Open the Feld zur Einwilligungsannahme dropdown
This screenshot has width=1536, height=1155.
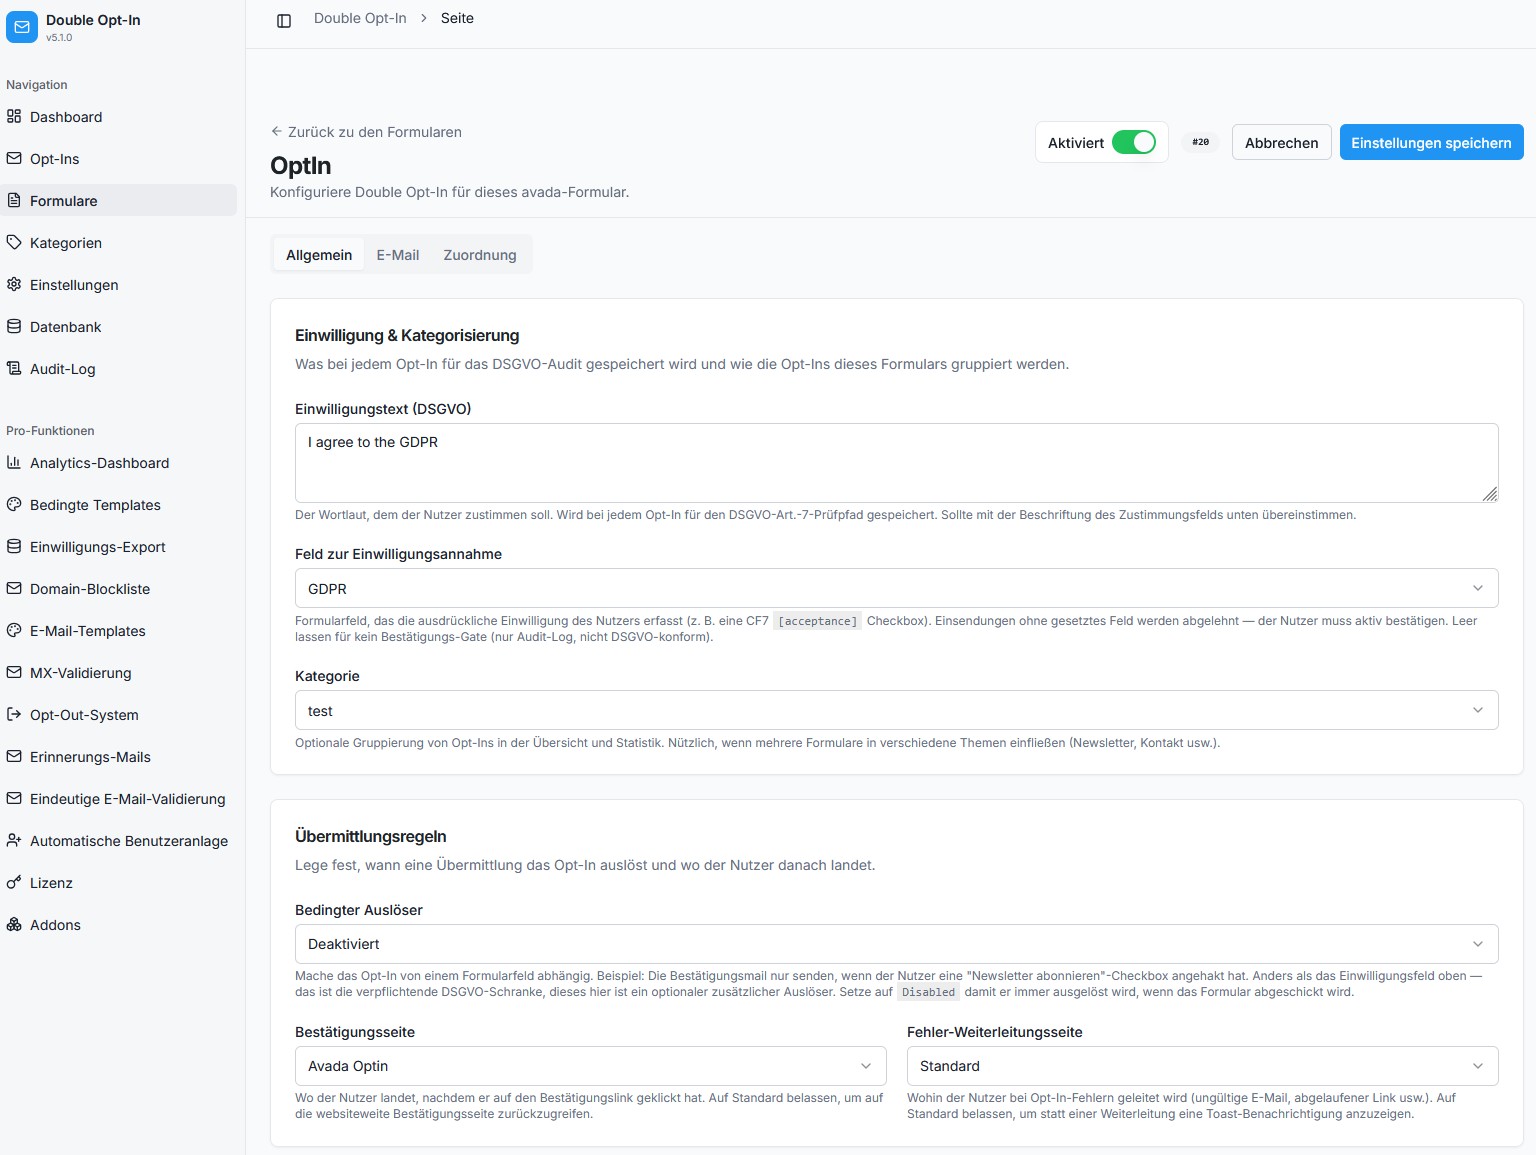[x=896, y=588]
